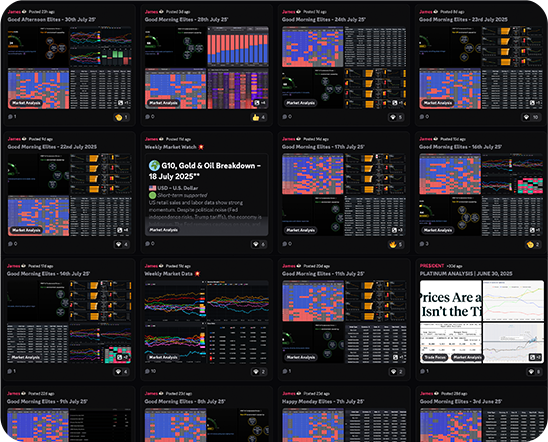Click diamond reaction on Weekly Market Data post
Screen dimensions: 548x442
pyautogui.click(x=259, y=372)
